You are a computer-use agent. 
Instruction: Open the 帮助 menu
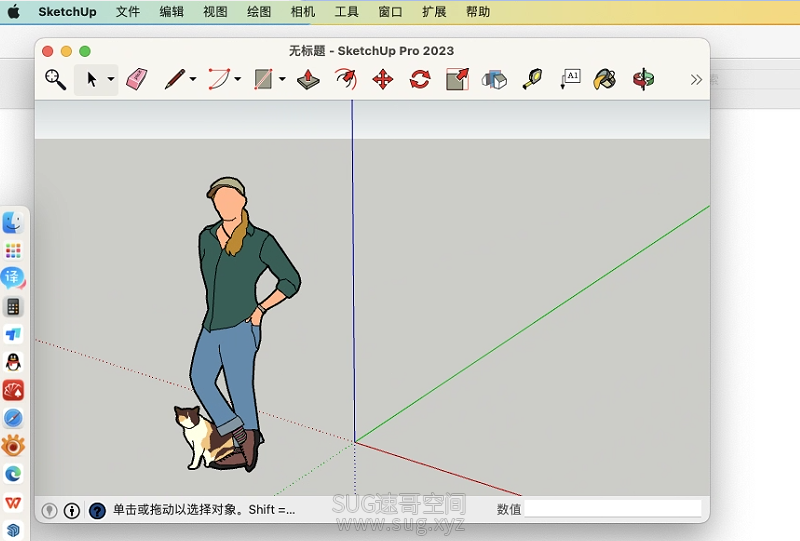pyautogui.click(x=478, y=12)
